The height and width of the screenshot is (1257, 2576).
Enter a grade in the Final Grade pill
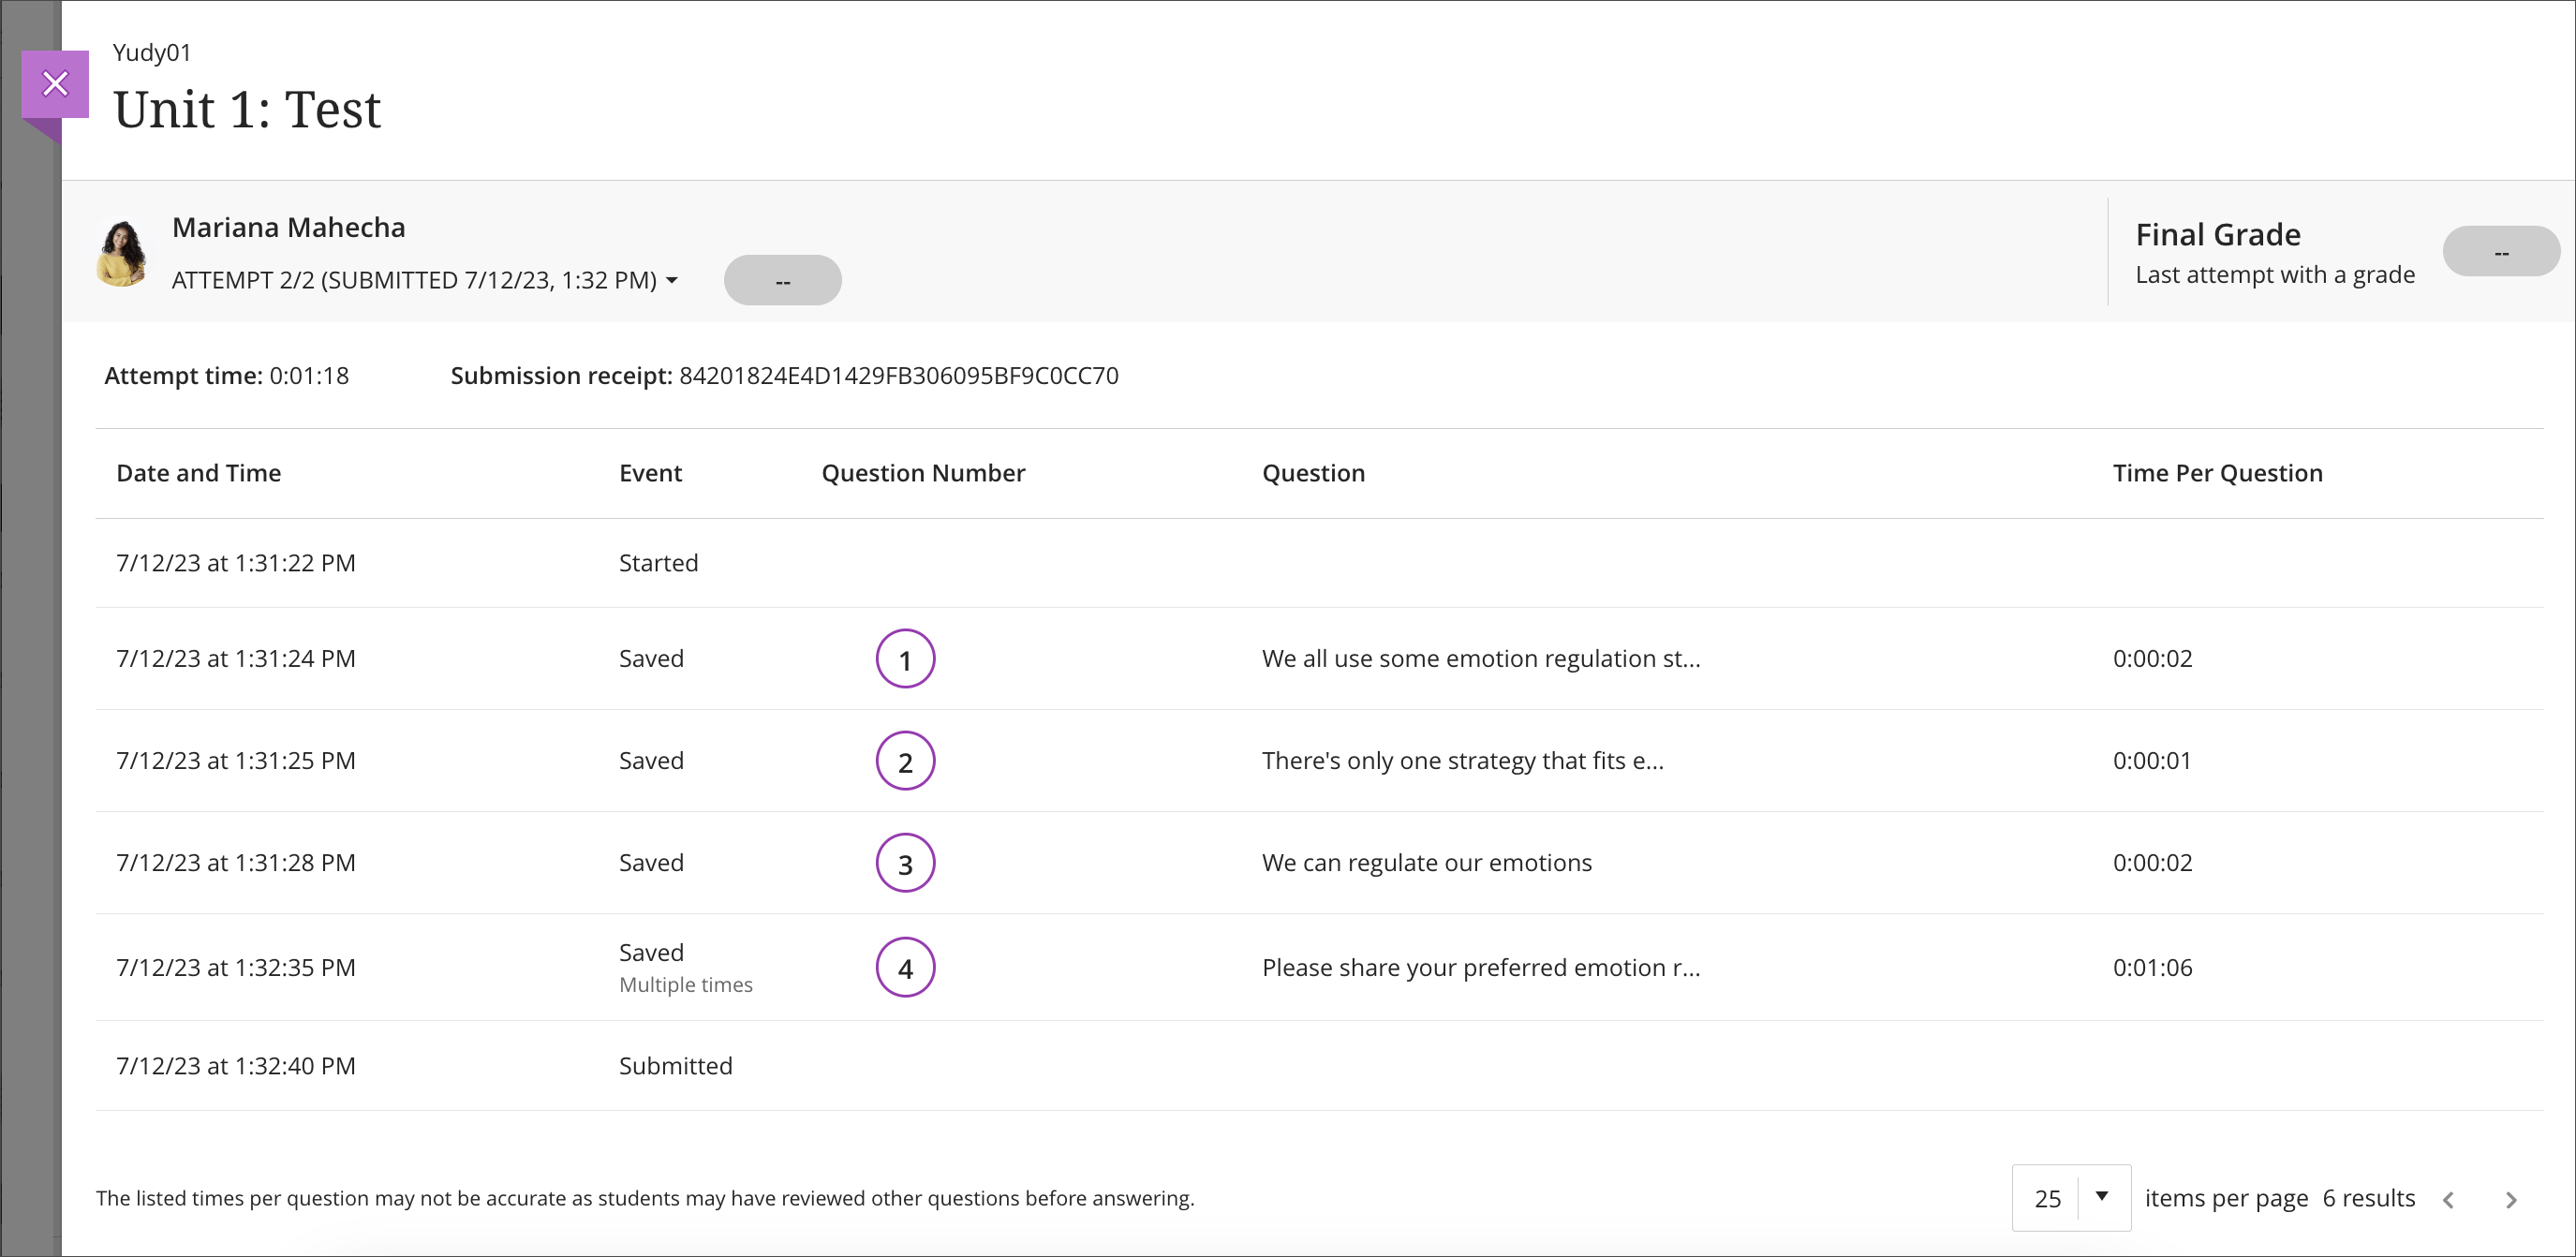[x=2501, y=251]
